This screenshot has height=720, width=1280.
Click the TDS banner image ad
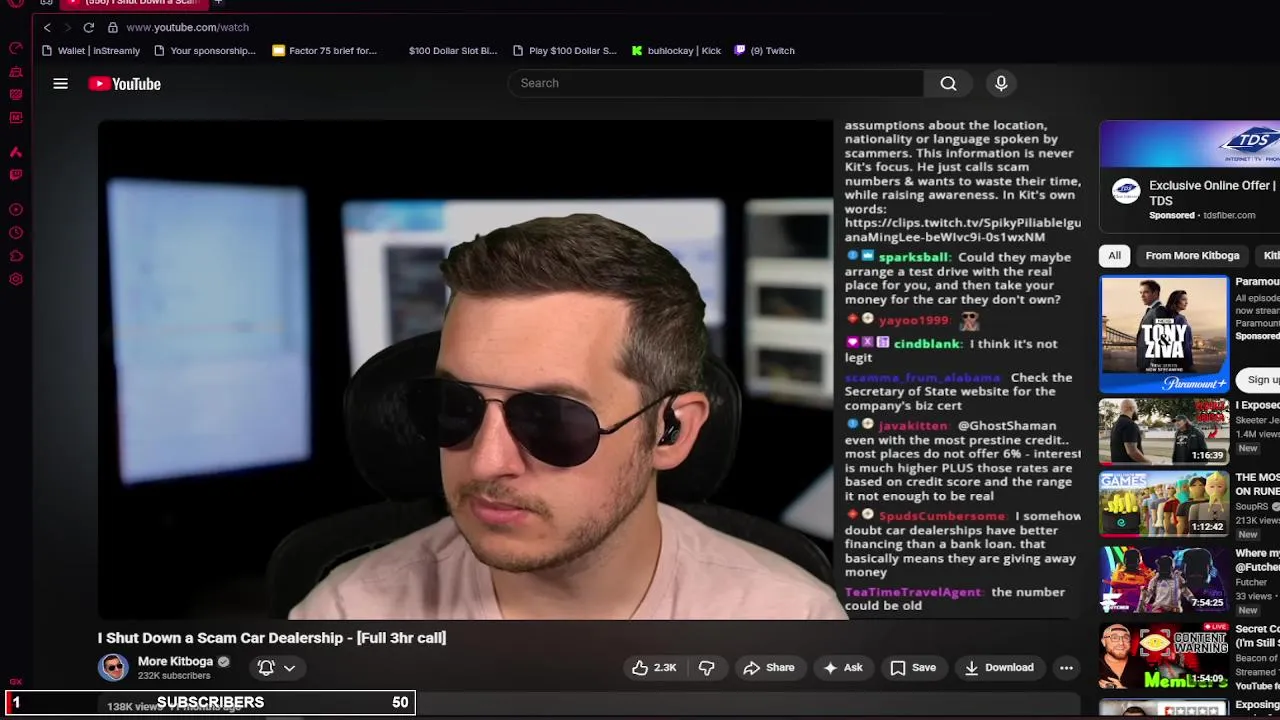coord(1190,144)
